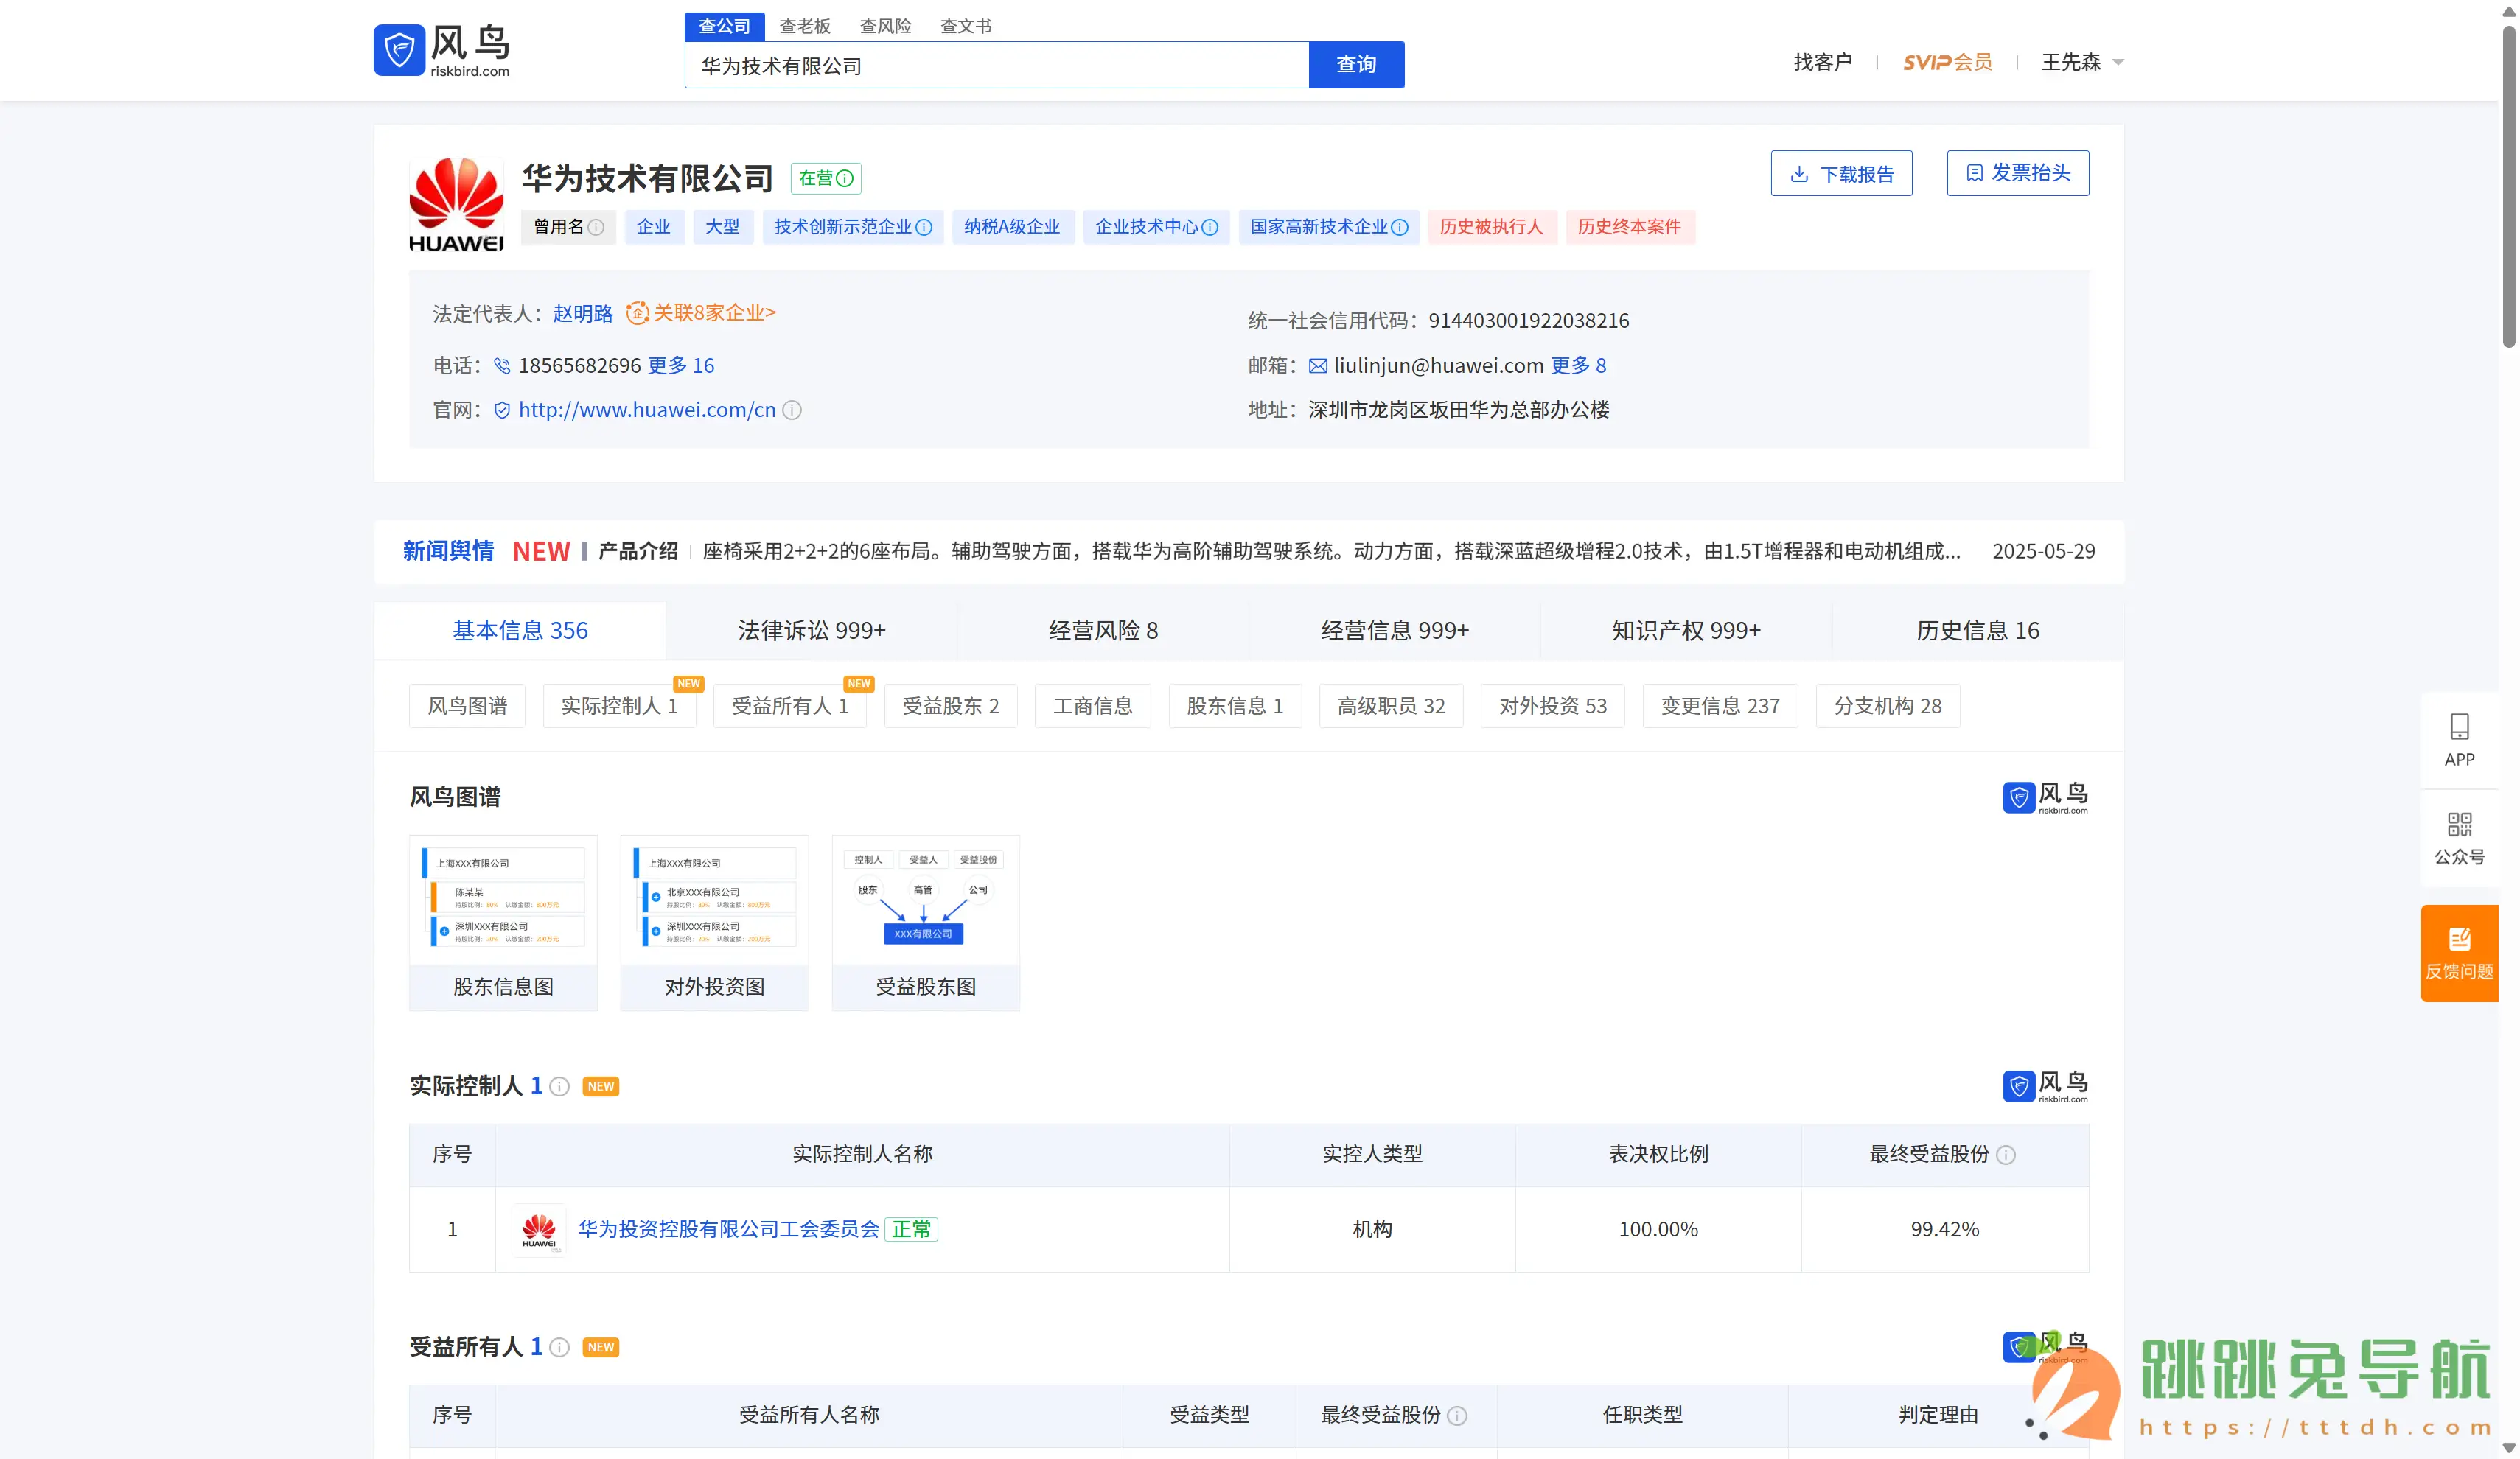Click Huawei logo in 实际控制人 table row
The height and width of the screenshot is (1459, 2520).
[539, 1230]
